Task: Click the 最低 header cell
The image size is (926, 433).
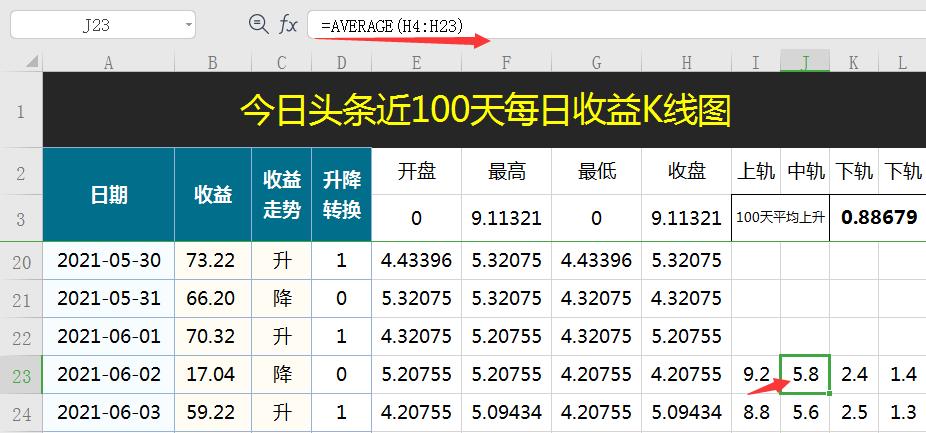Action: click(596, 171)
